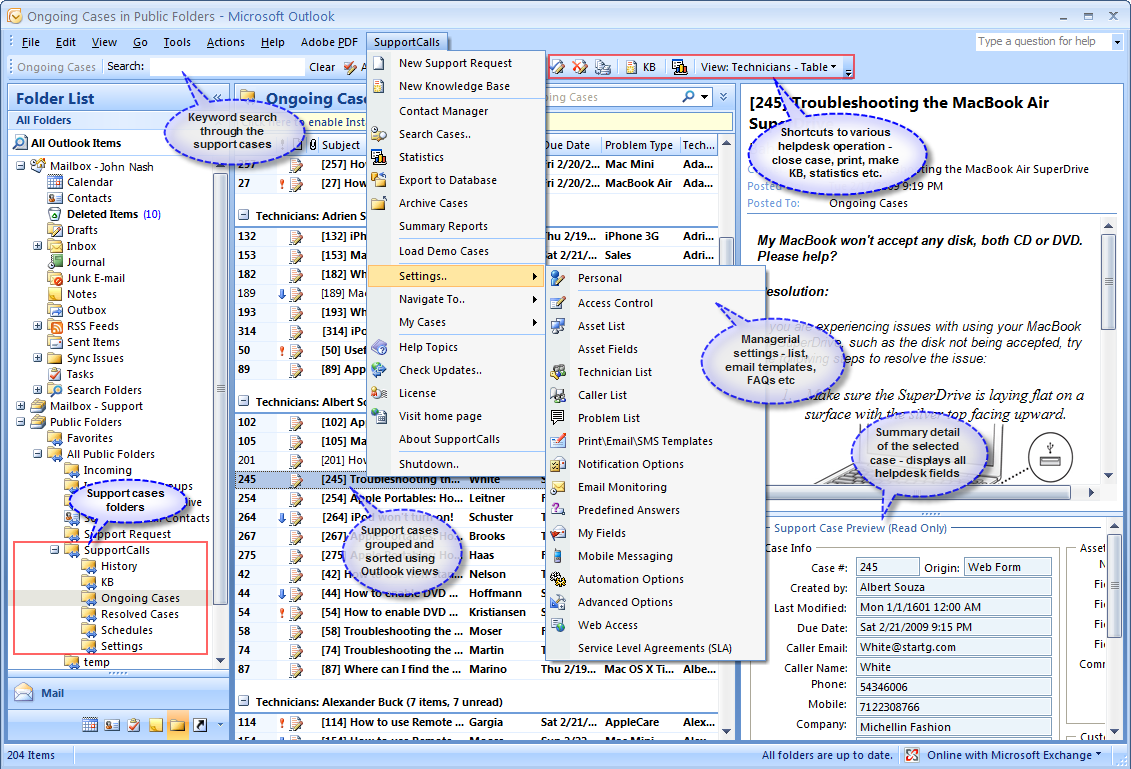
Task: Collapse the Technicians: Alexander Buck group
Action: 243,701
